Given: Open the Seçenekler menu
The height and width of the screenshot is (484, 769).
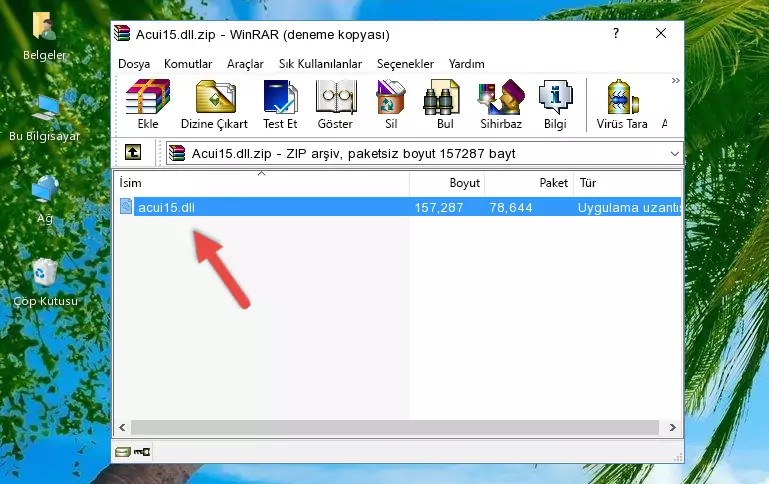Looking at the screenshot, I should click(405, 64).
